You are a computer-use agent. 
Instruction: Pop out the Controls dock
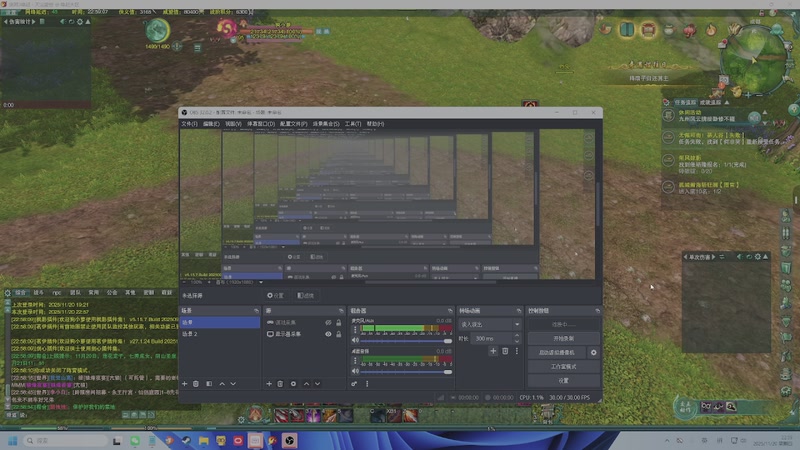(x=597, y=311)
